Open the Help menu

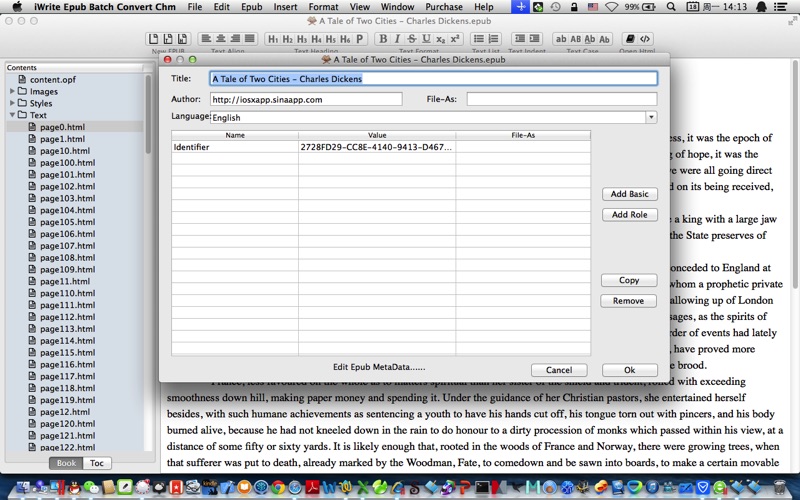(484, 7)
